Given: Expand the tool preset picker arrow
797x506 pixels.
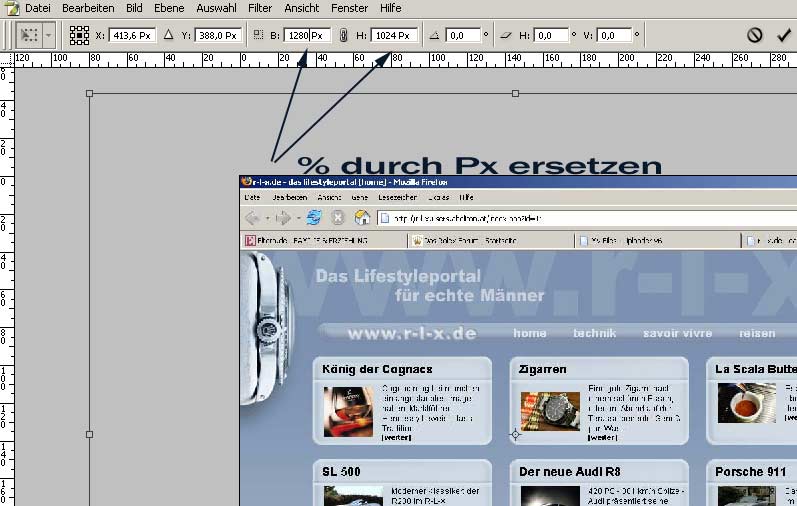Looking at the screenshot, I should pos(48,35).
